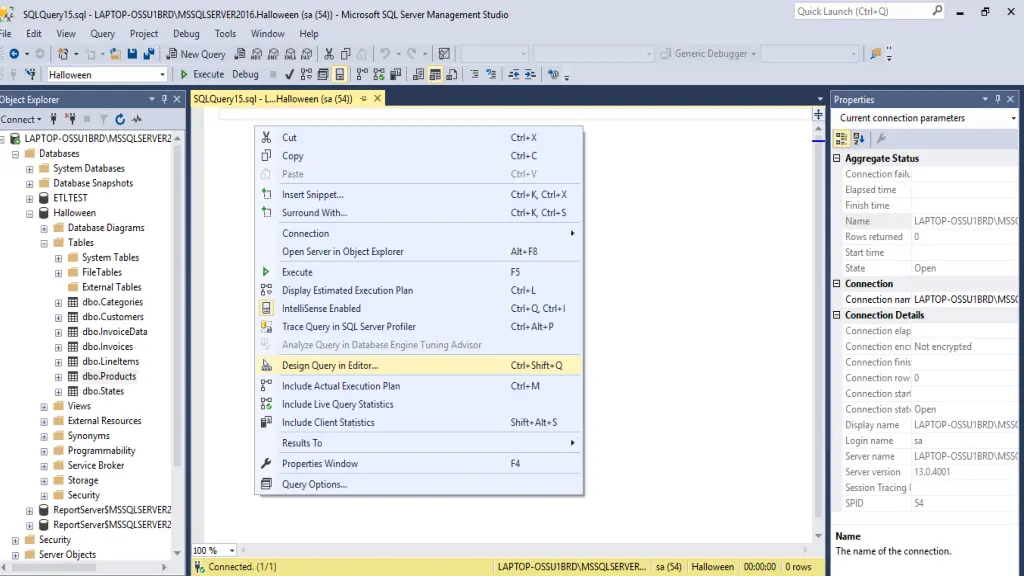Click the Object Explorer Activity Monitor icon

point(136,120)
